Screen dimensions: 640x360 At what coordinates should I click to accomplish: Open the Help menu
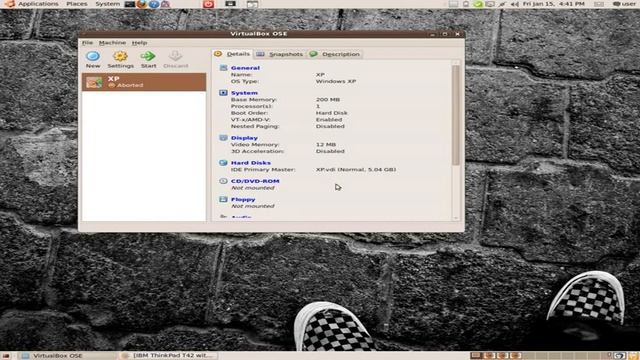pos(139,42)
